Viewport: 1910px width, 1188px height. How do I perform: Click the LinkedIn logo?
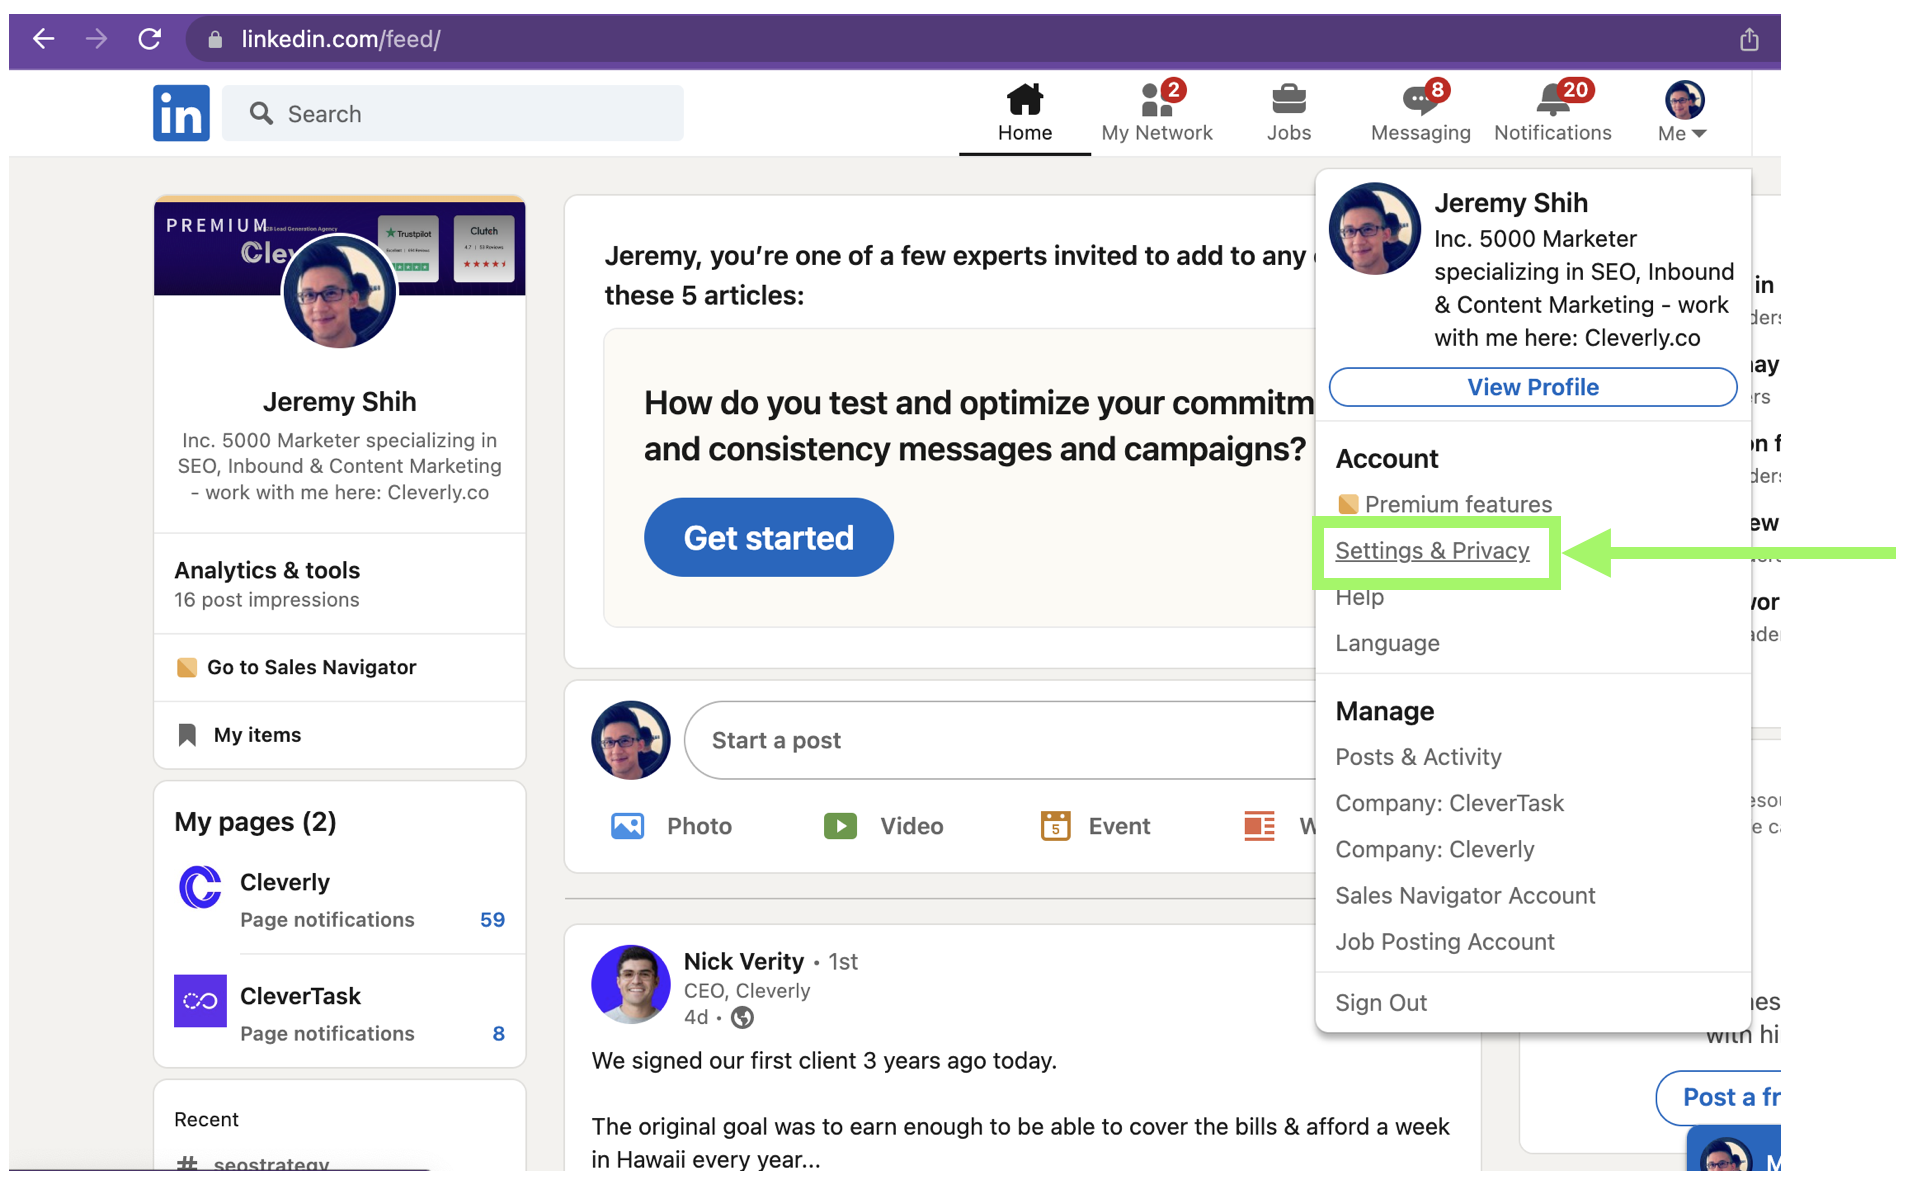coord(181,112)
